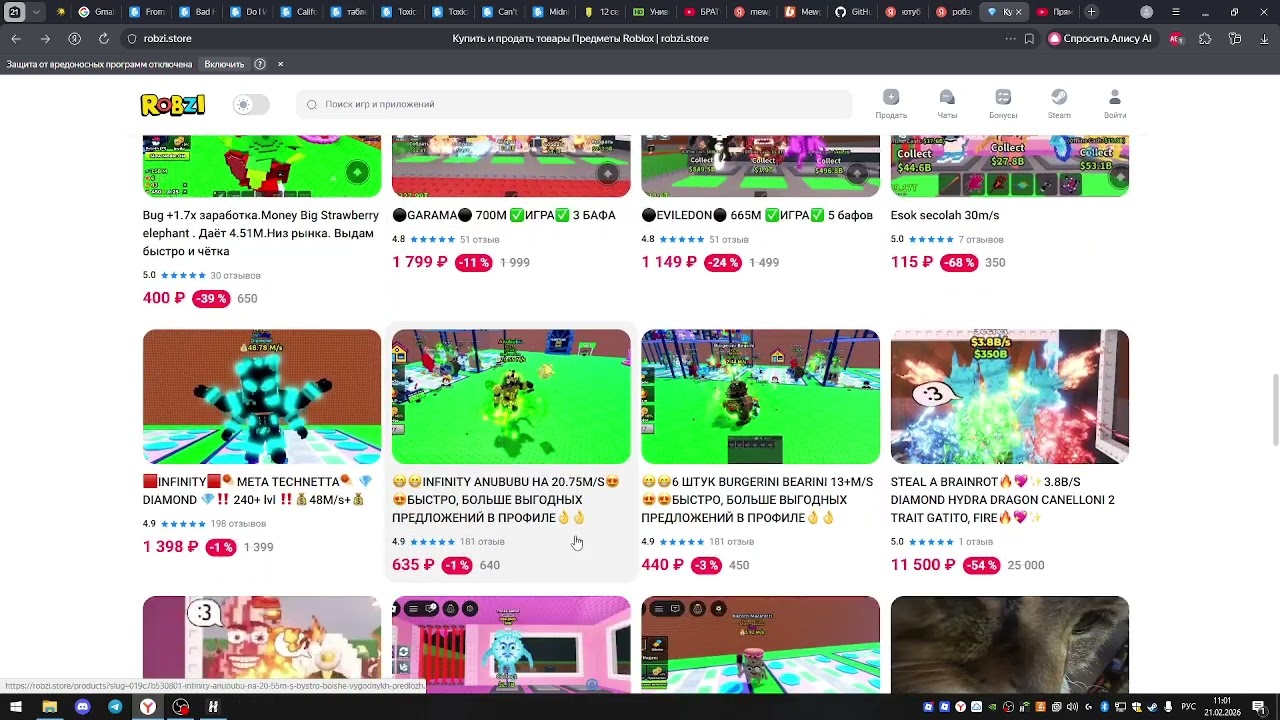
Task: Click the -68 % discount badge
Action: (x=959, y=262)
